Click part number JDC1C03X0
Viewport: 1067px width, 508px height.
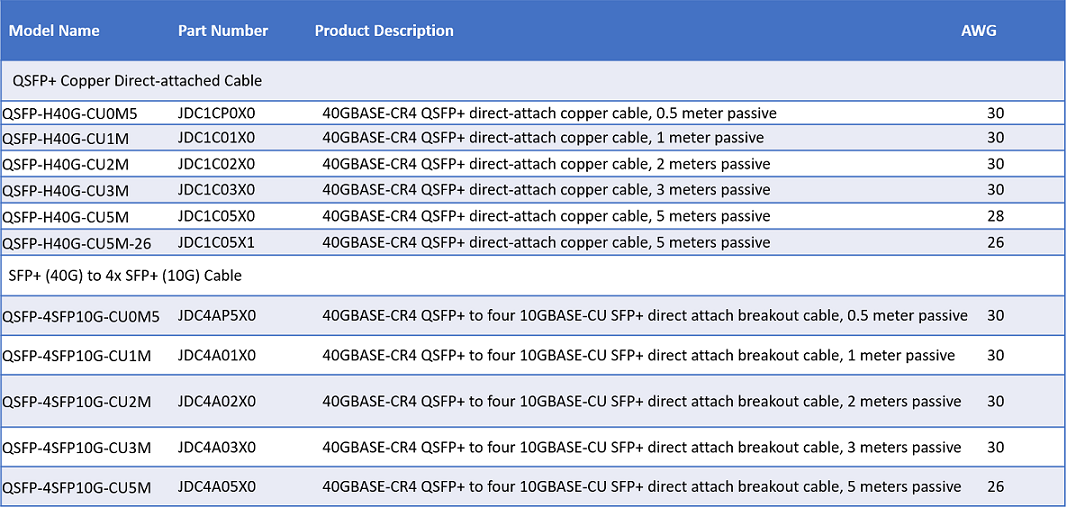pos(216,190)
